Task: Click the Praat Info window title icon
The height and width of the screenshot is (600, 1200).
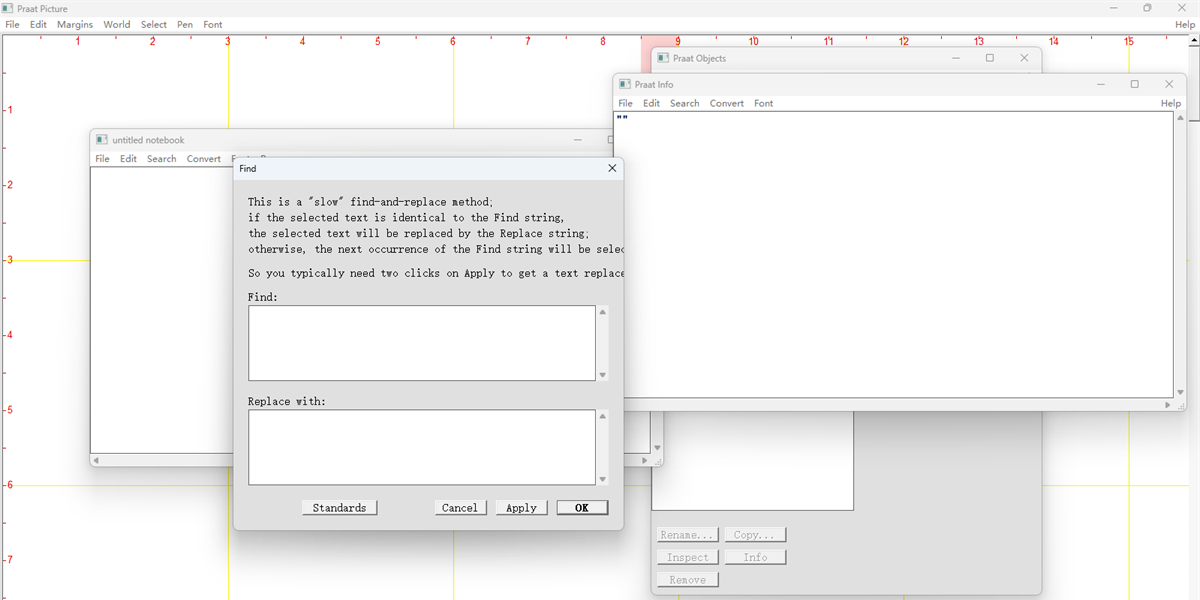Action: coord(625,85)
